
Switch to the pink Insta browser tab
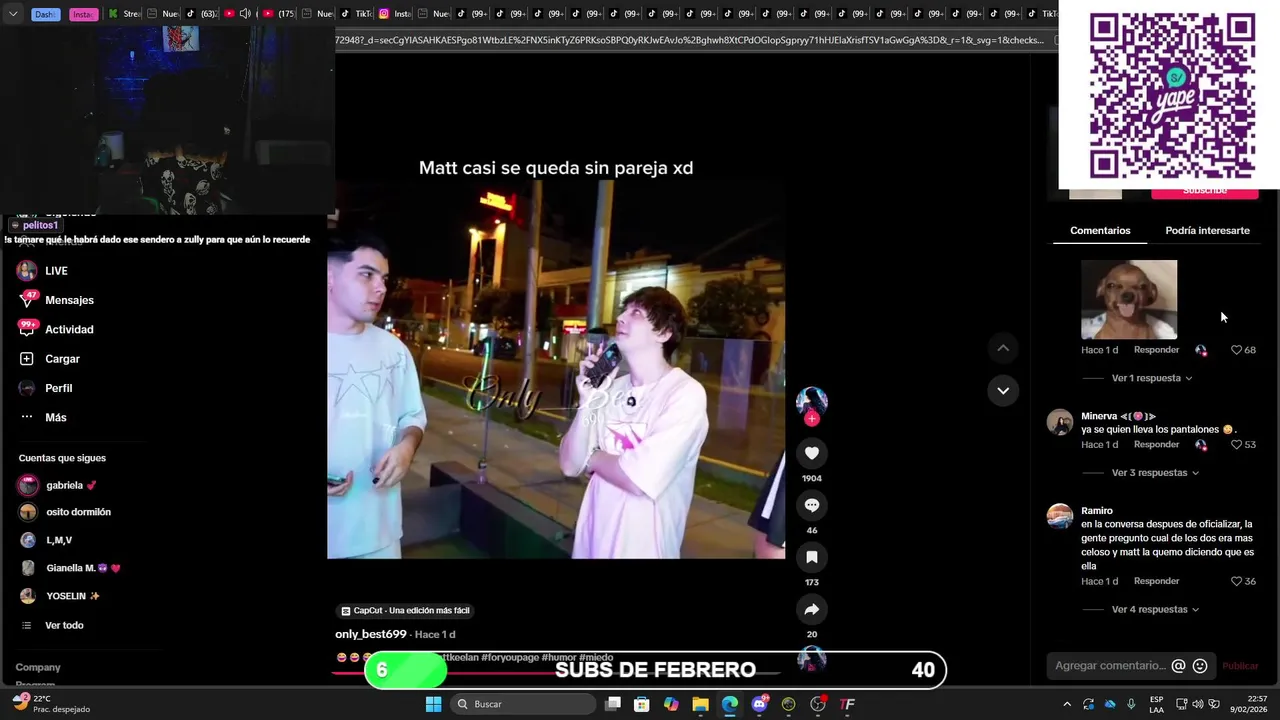[84, 14]
